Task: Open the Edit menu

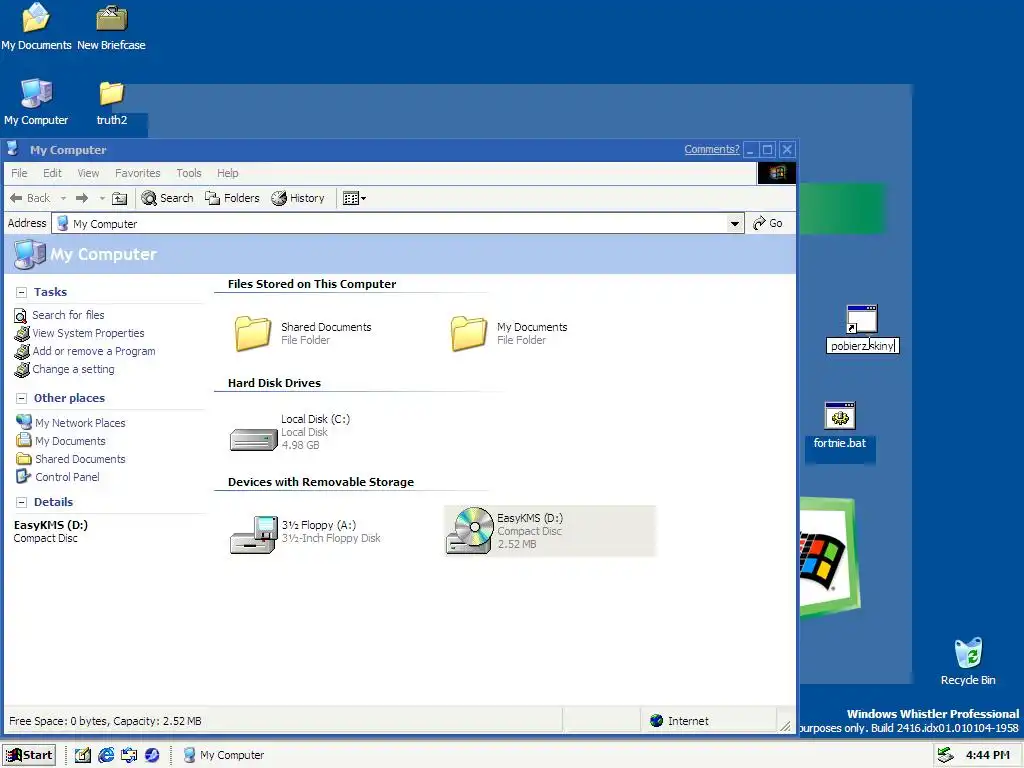Action: coord(52,173)
